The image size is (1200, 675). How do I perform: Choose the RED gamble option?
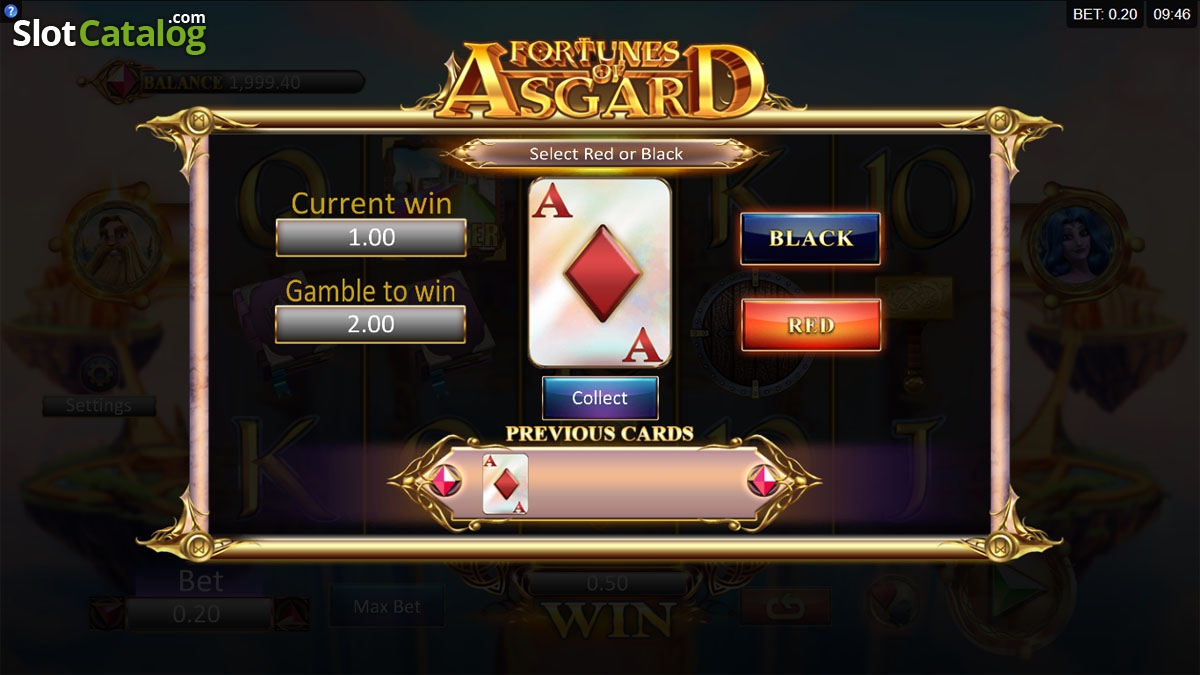pyautogui.click(x=811, y=325)
